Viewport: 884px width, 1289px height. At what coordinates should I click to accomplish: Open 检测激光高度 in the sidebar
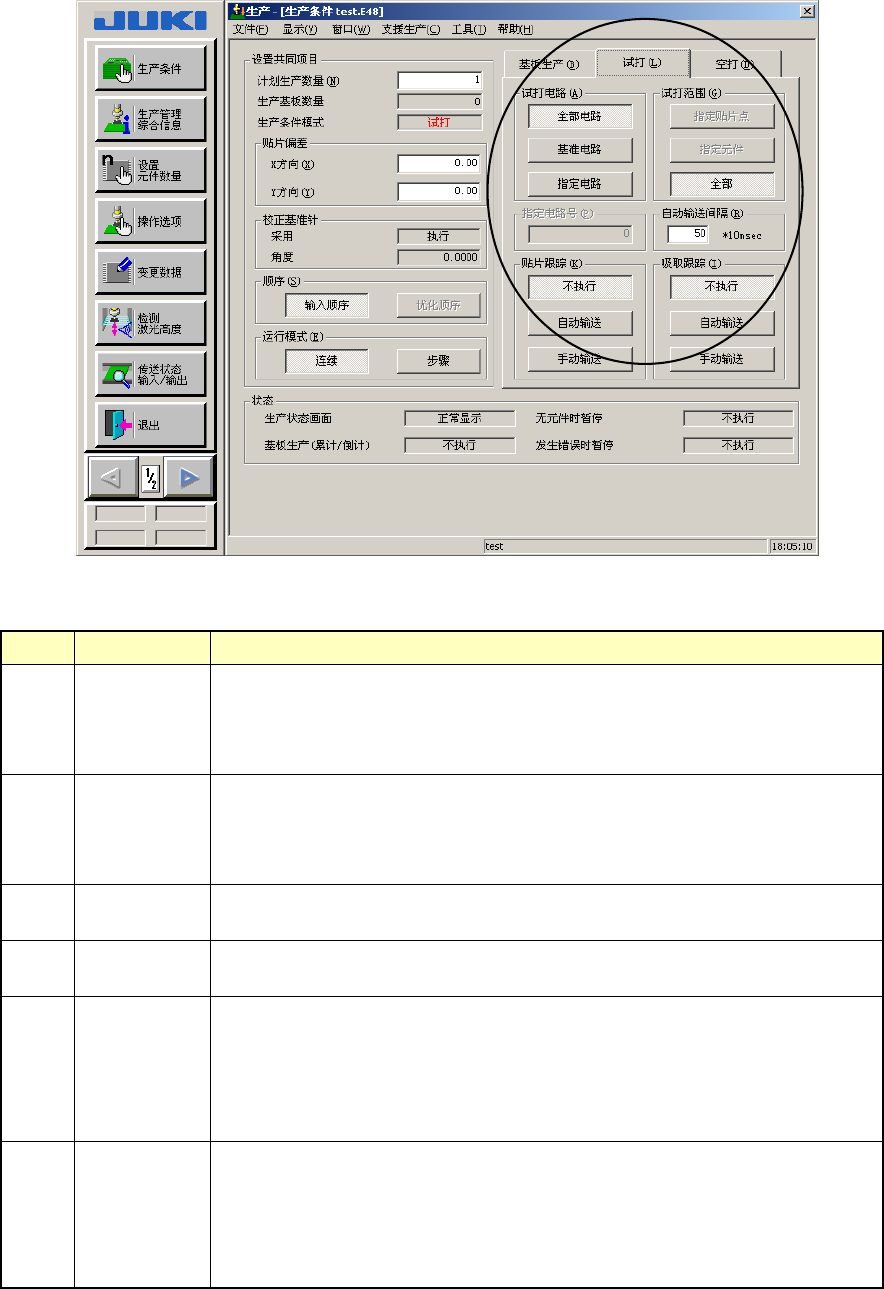151,323
